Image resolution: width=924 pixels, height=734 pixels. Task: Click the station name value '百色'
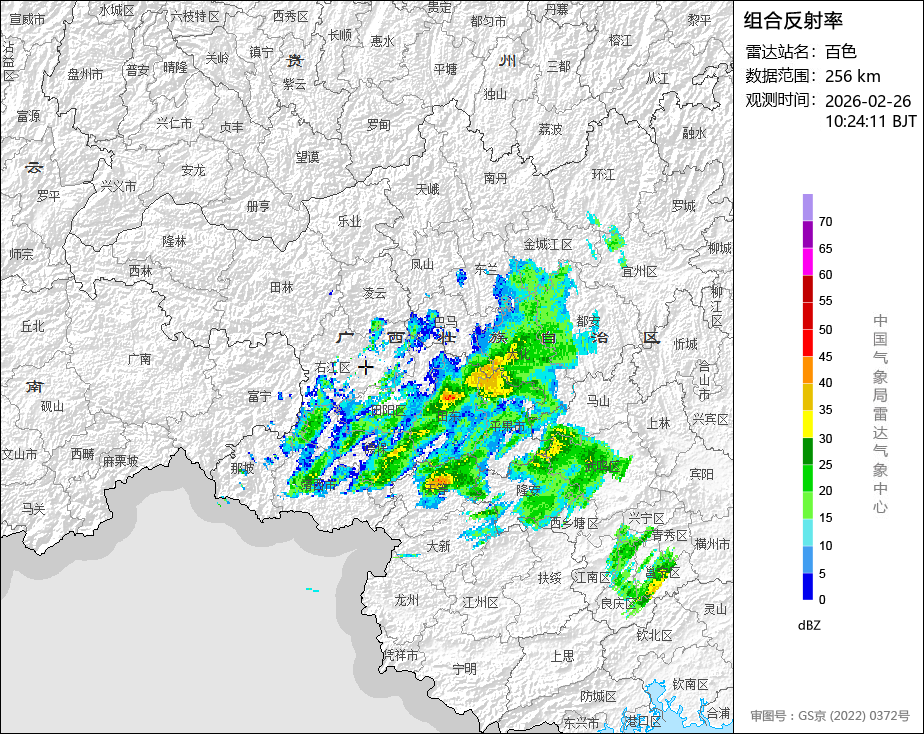pos(840,52)
